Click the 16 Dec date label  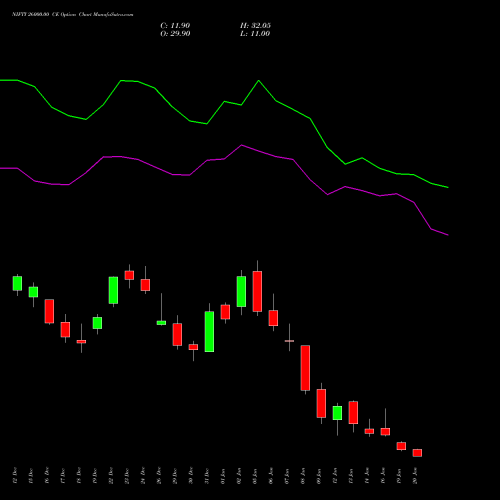[x=47, y=476]
